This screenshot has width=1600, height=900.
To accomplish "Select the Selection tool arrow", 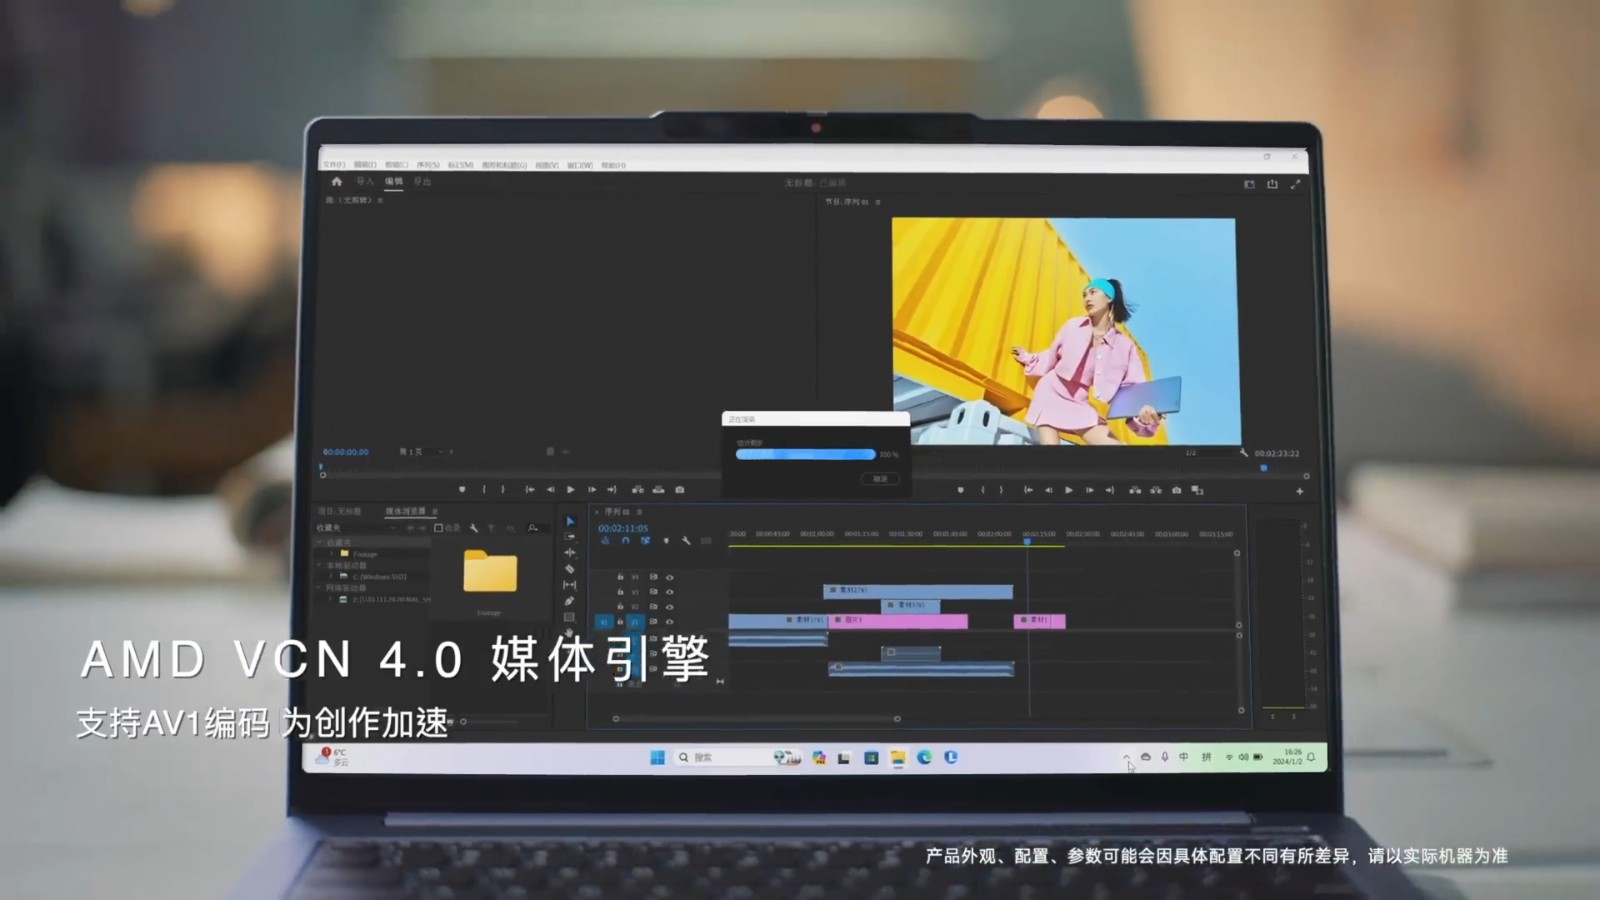I will (570, 521).
